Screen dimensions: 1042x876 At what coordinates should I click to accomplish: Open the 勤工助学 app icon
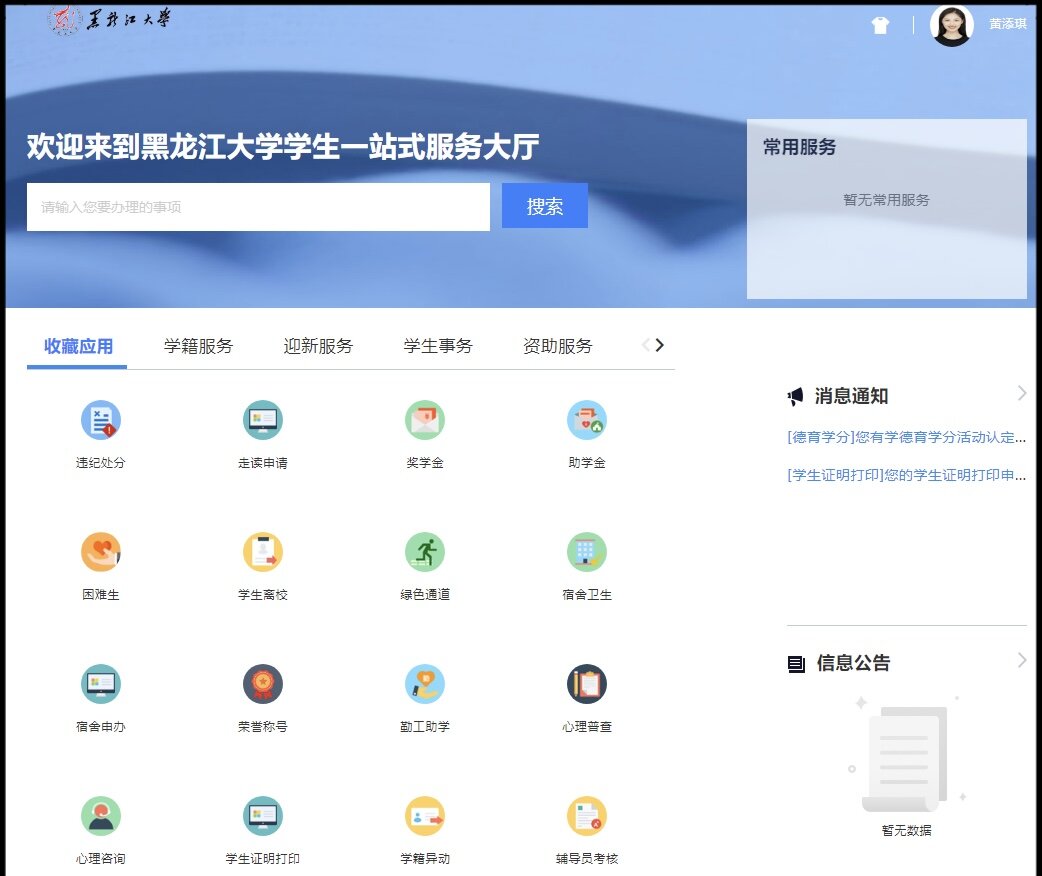pos(424,684)
